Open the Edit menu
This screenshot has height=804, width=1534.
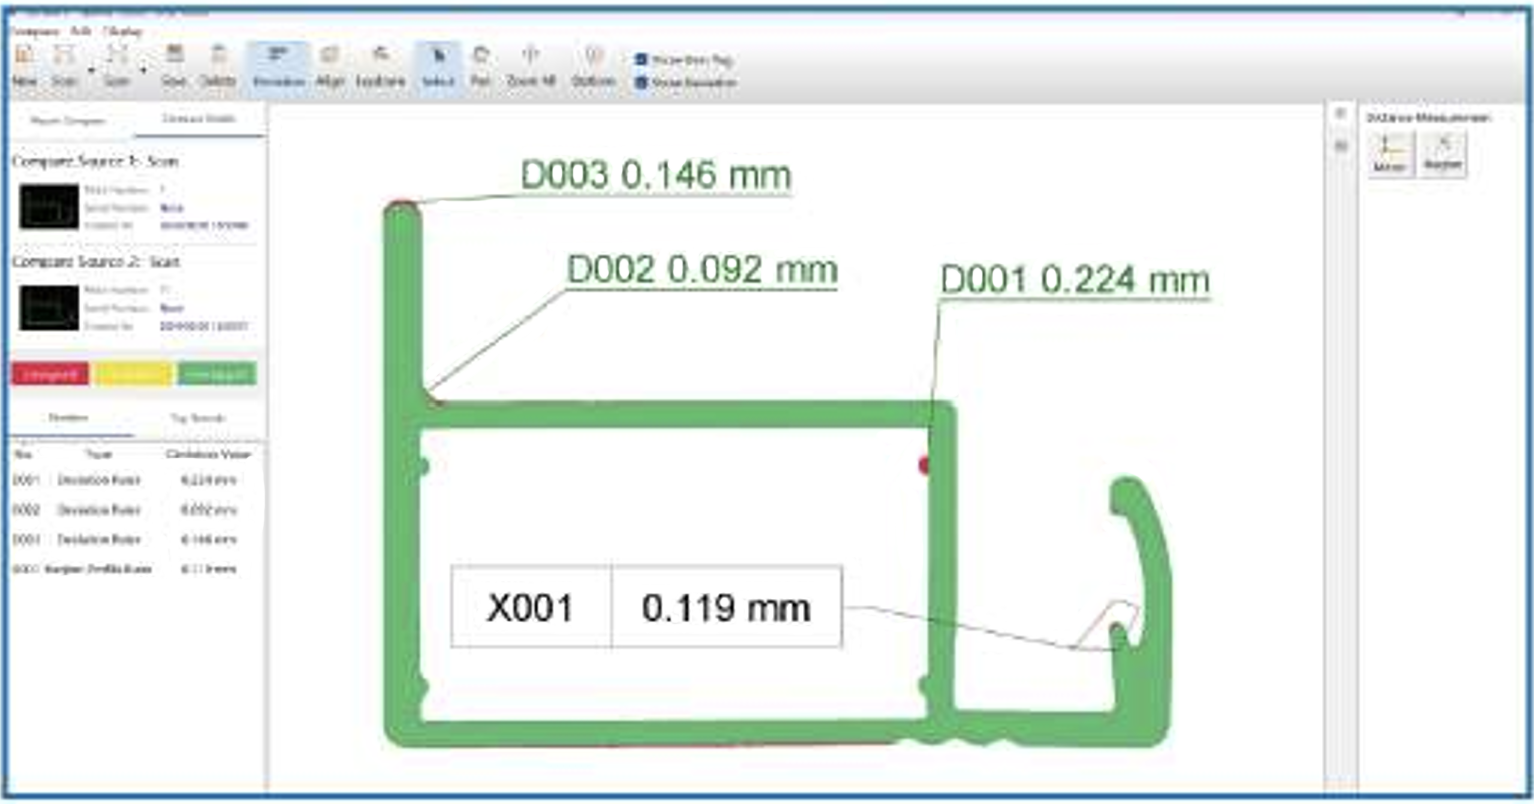click(81, 31)
